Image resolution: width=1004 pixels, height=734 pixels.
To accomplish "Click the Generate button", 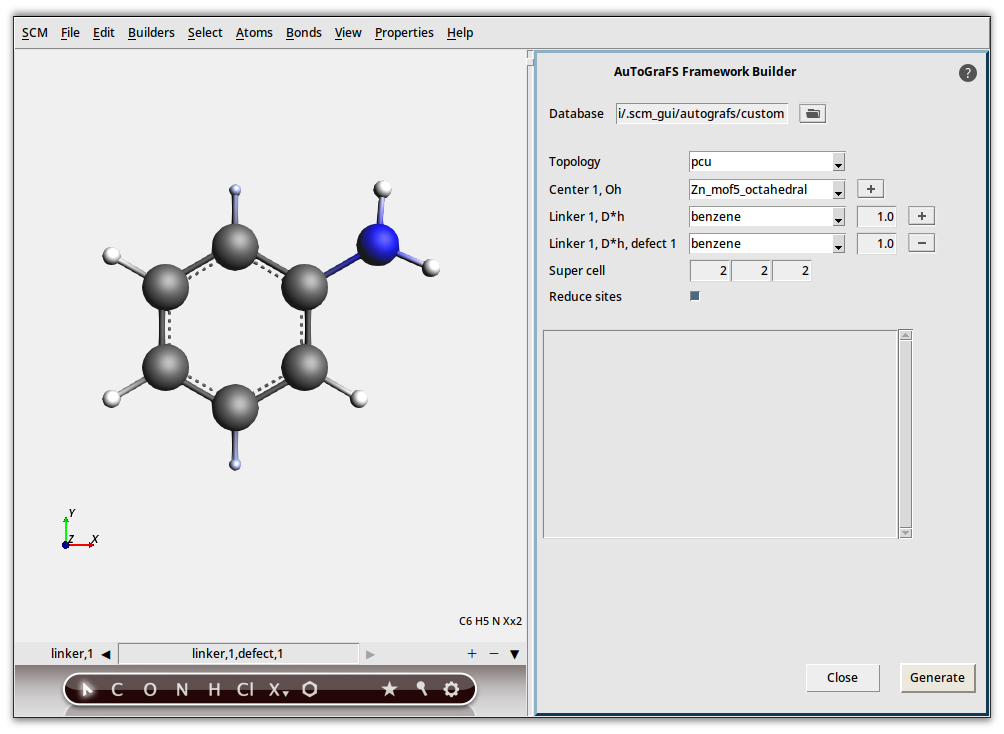I will coord(937,677).
